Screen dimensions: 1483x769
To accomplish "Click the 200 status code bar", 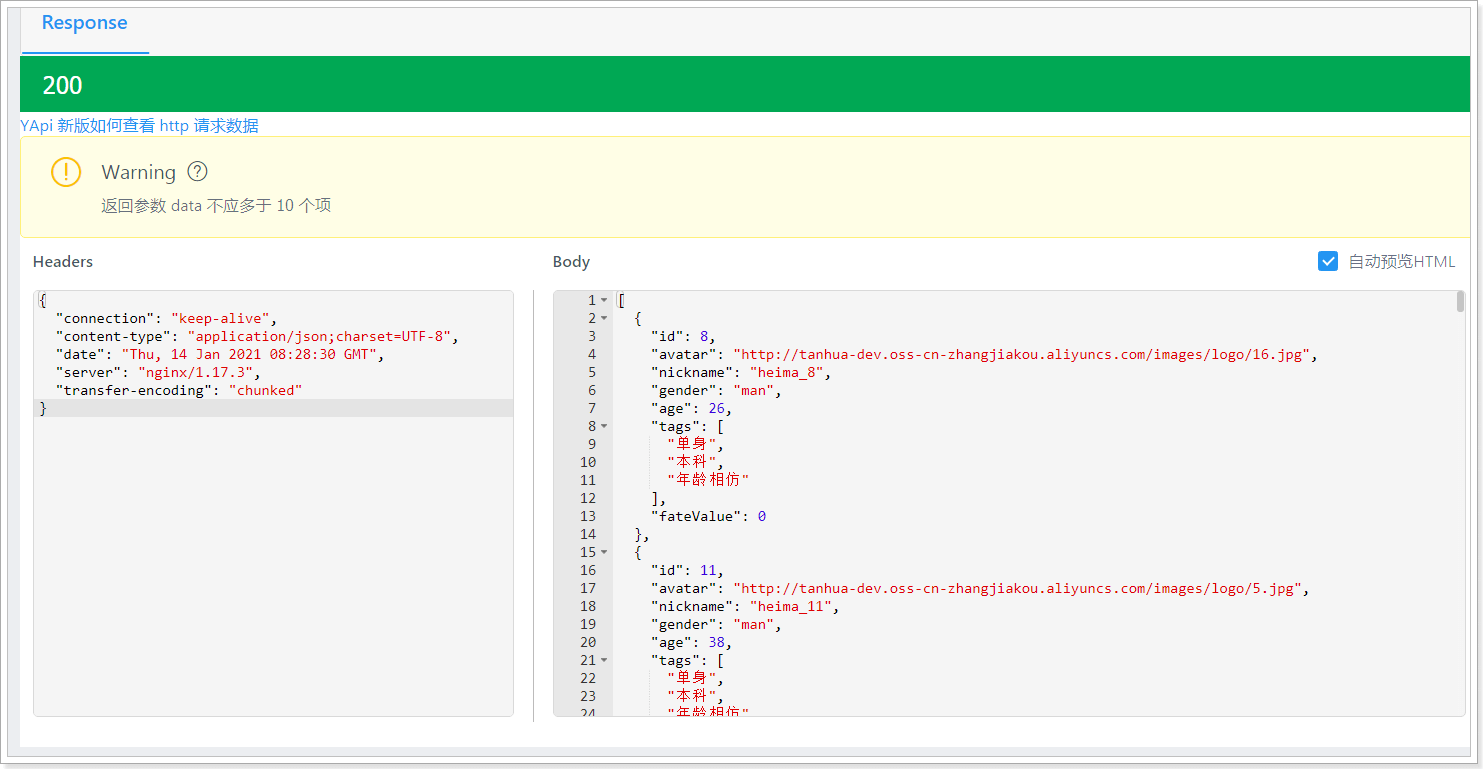I will click(x=745, y=85).
